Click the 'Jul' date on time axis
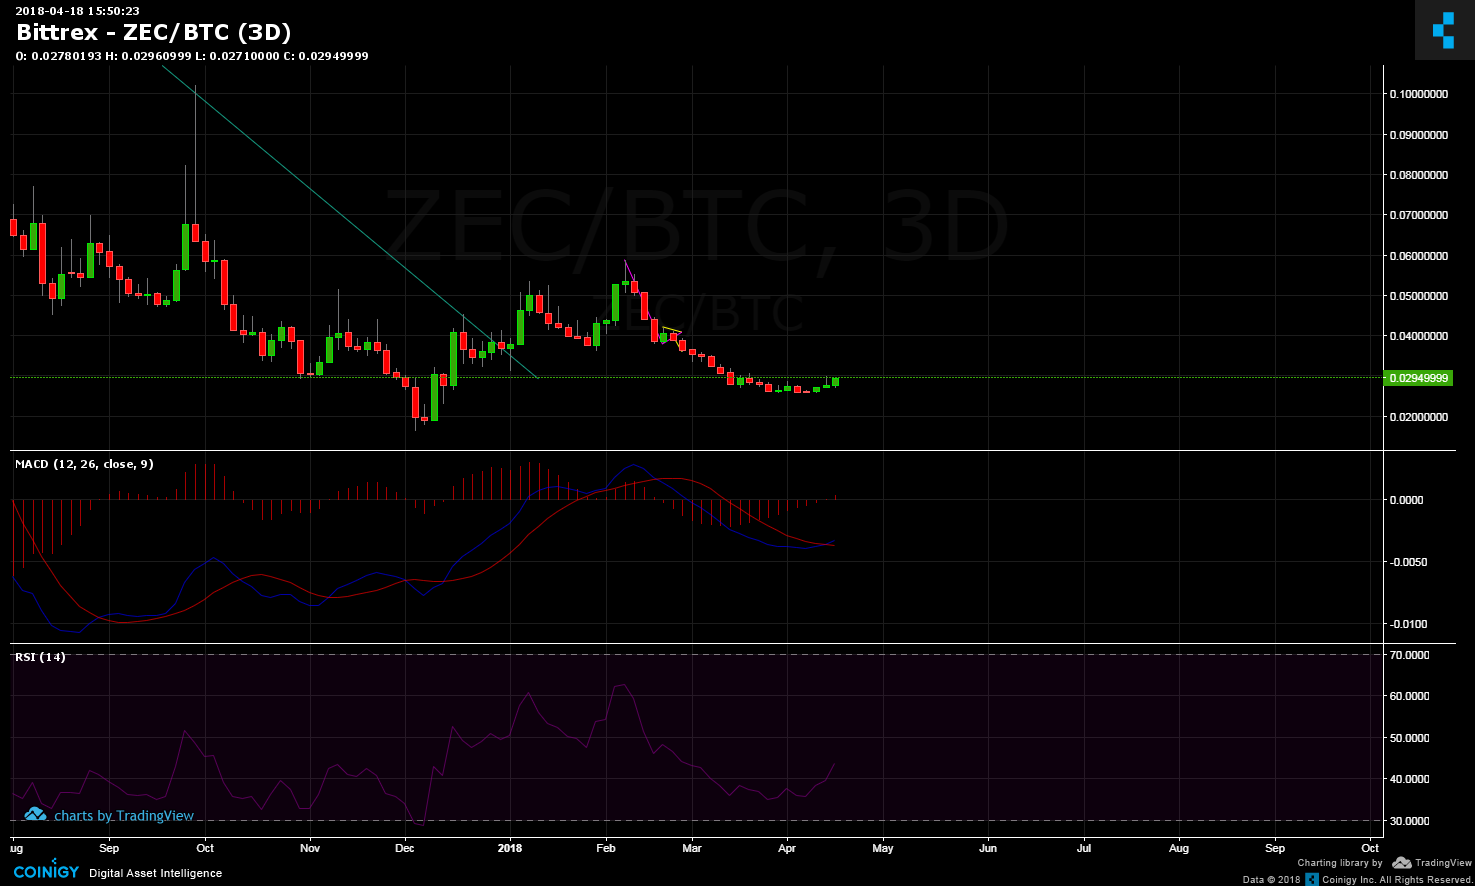The width and height of the screenshot is (1475, 886). tap(1084, 848)
